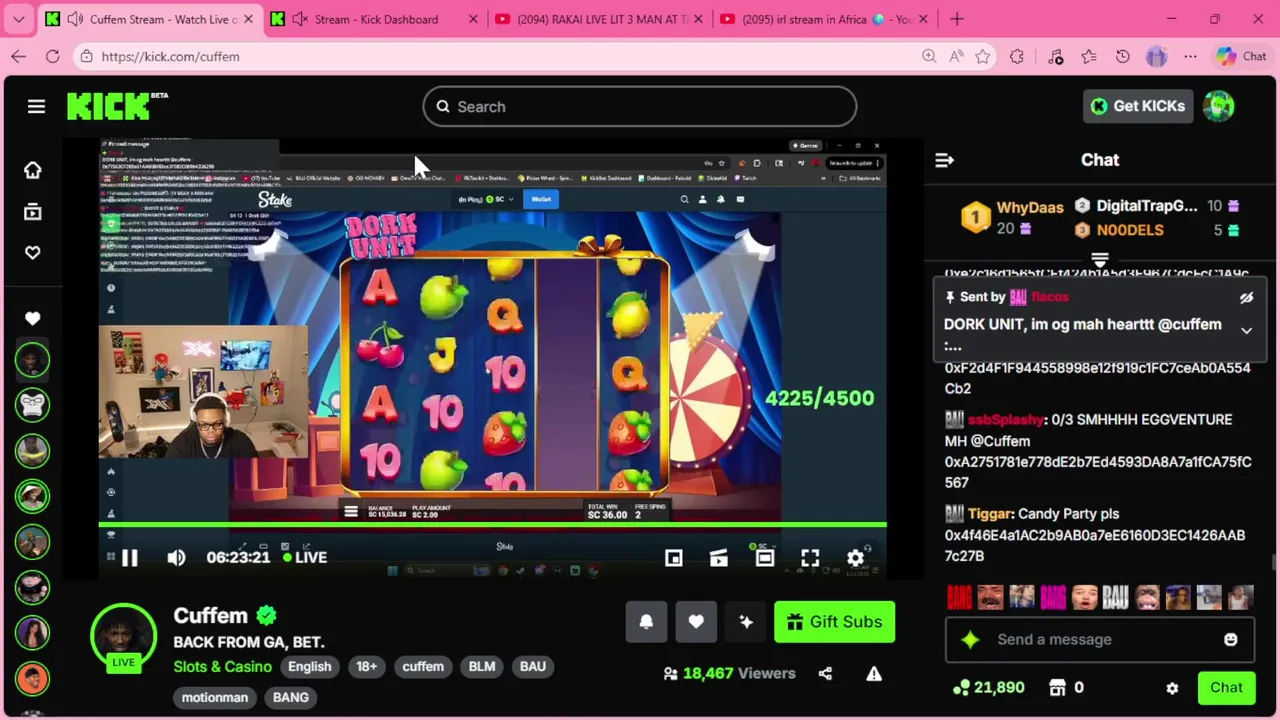
Task: Open chat settings gear
Action: point(1172,688)
